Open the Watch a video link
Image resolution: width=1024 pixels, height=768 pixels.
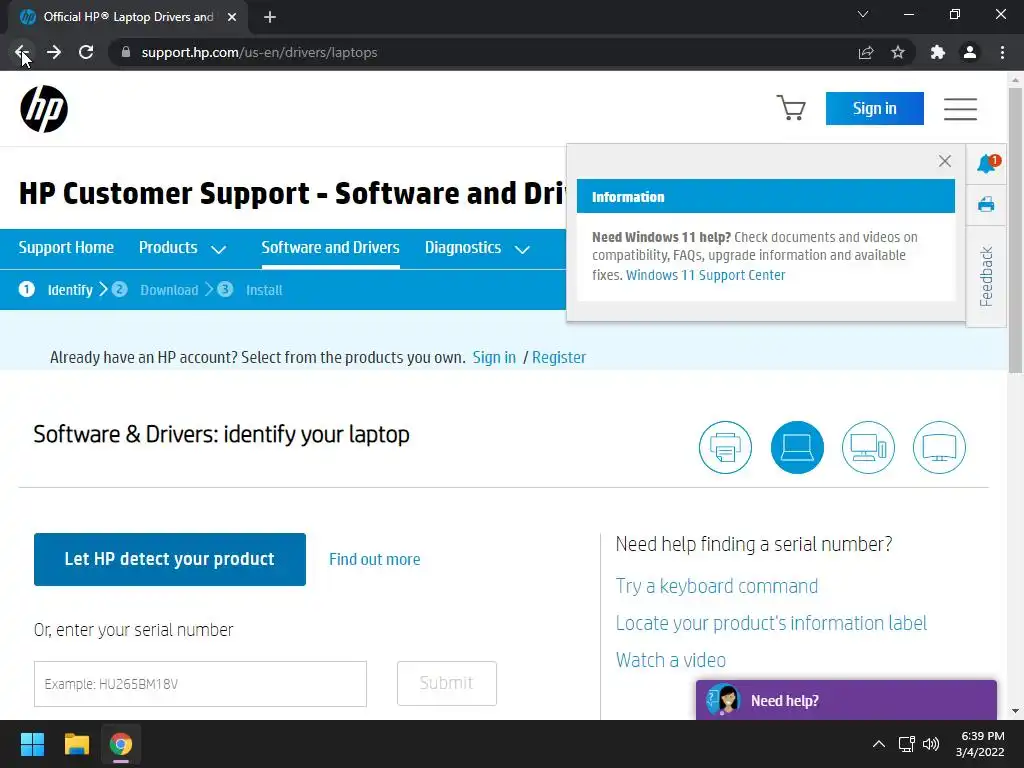pos(671,660)
